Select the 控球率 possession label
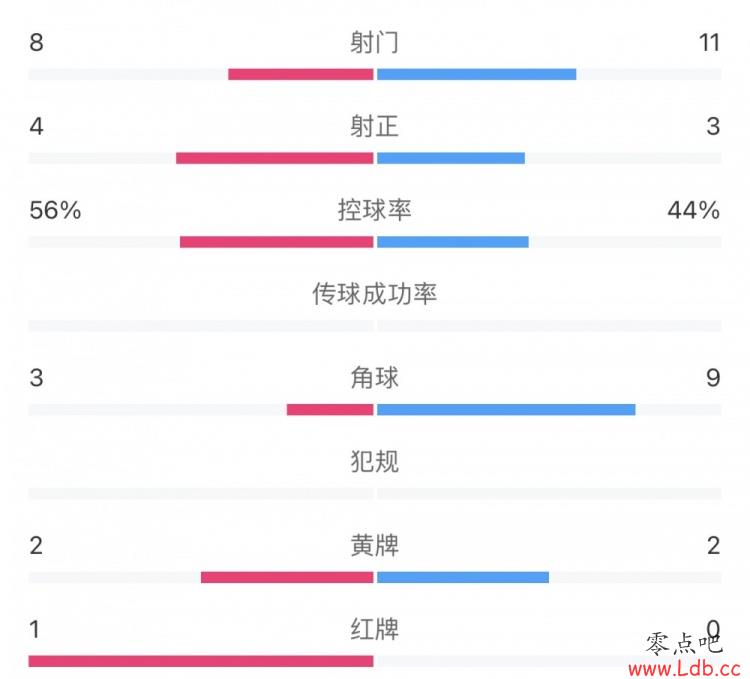 374,210
